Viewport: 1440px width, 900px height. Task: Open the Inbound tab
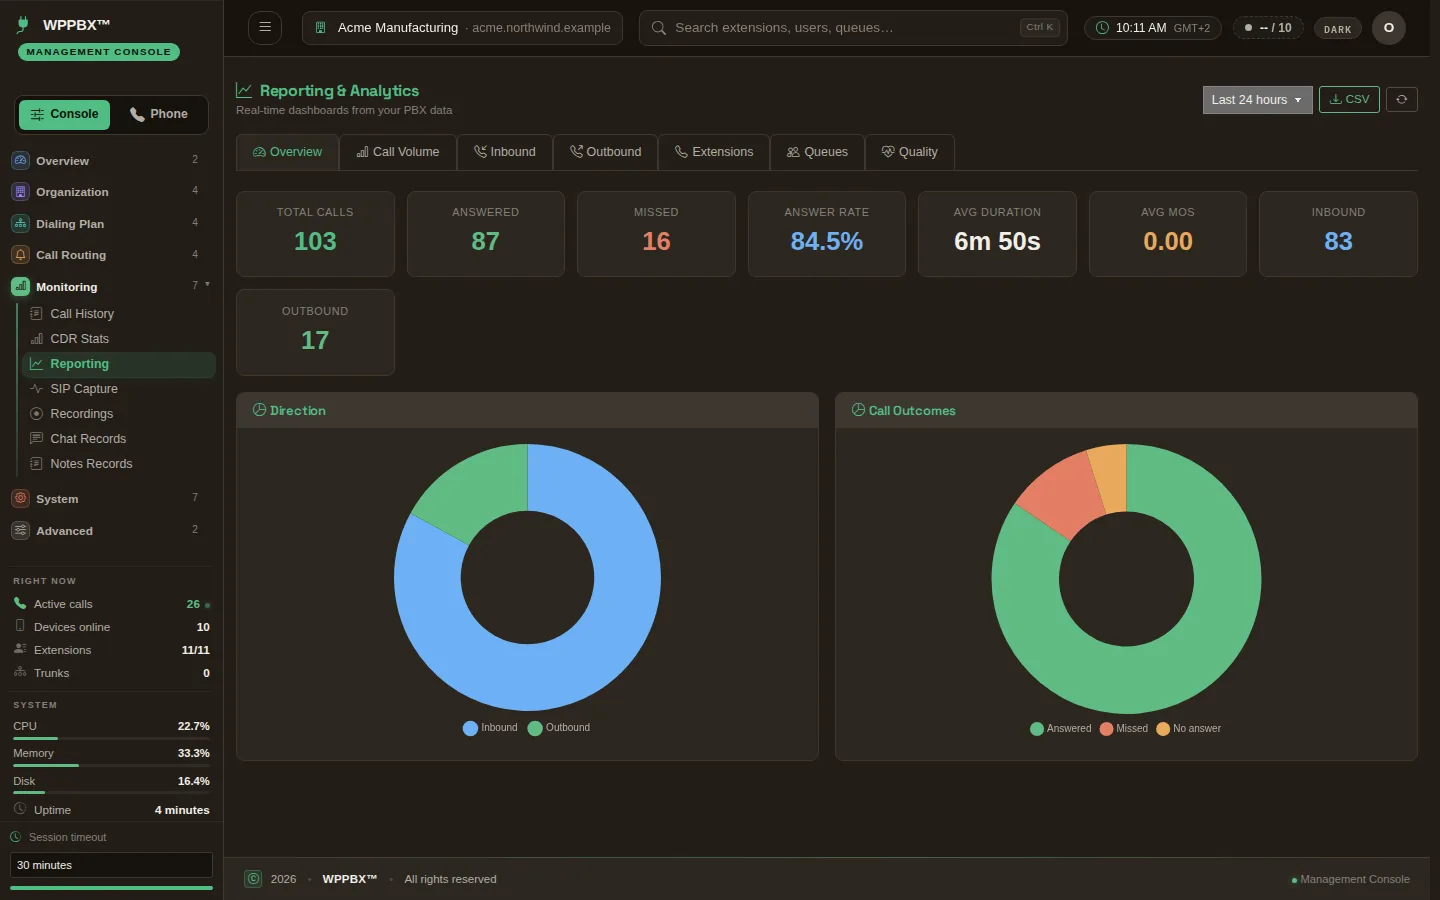[x=505, y=152]
